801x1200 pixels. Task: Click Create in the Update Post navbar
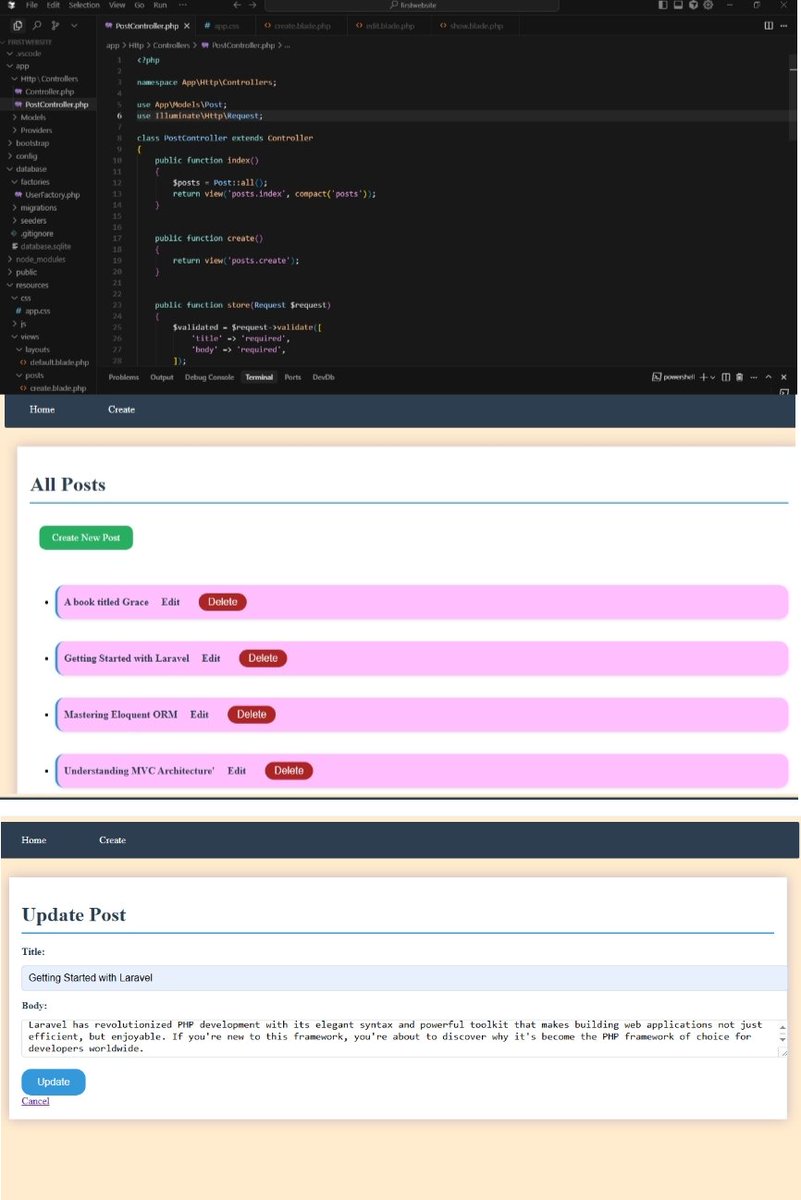pos(113,840)
